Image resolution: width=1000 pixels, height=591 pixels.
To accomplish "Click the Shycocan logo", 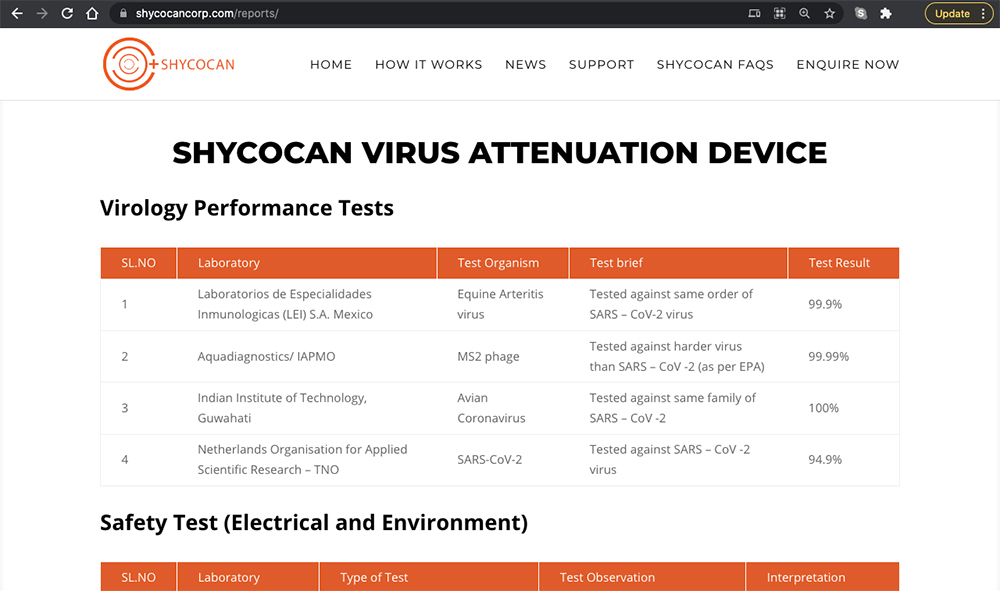I will 169,64.
